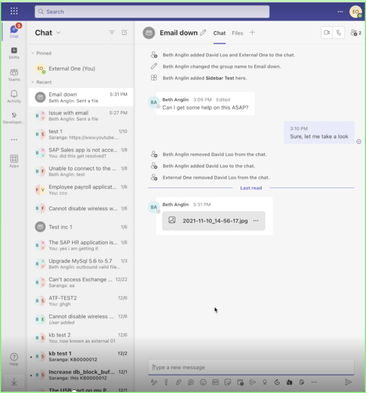Click the new chat compose icon
The image size is (366, 393).
[124, 32]
